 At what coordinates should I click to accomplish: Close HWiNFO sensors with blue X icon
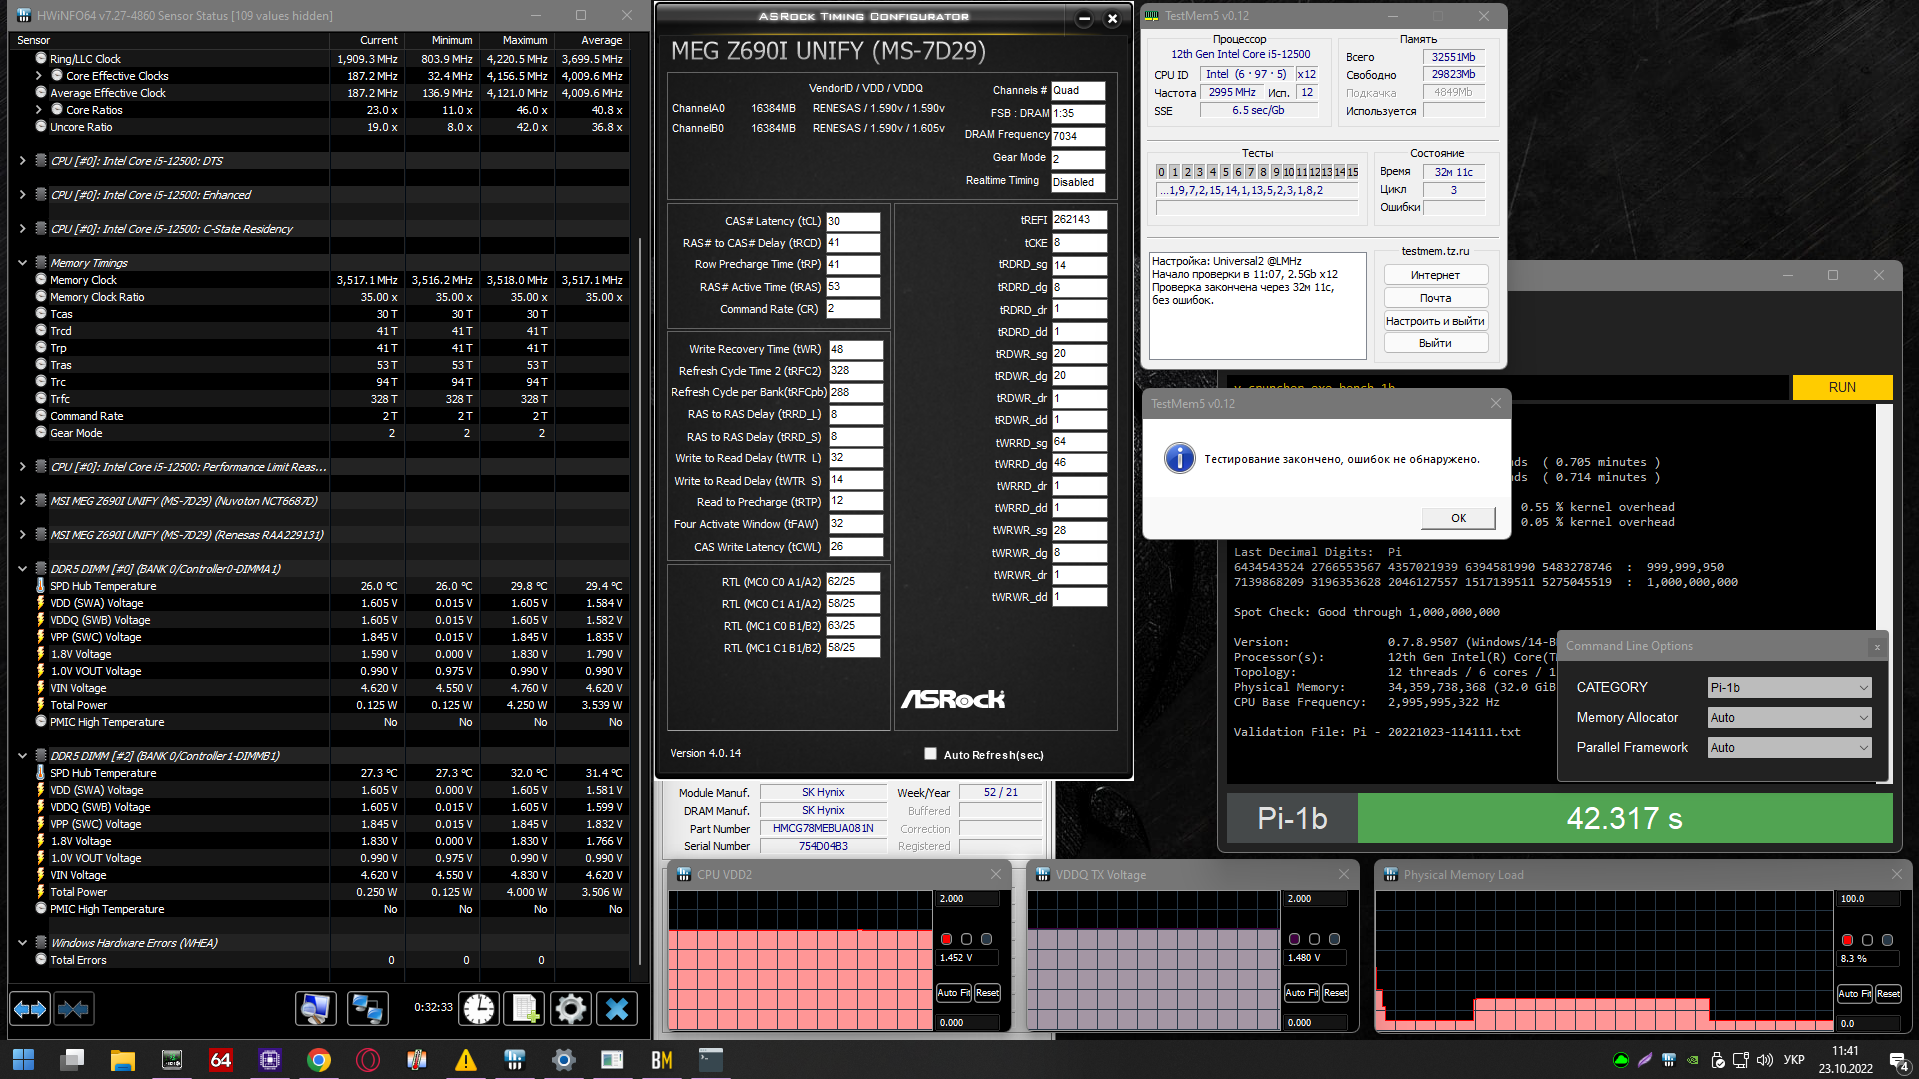(617, 1009)
